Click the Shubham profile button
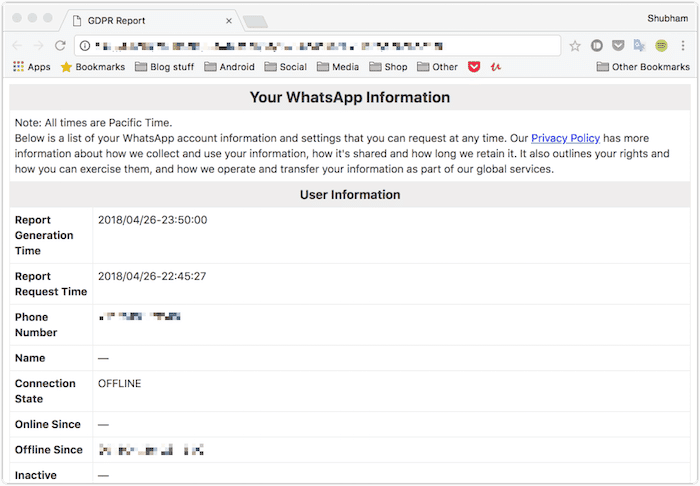The height and width of the screenshot is (486, 700). point(667,18)
